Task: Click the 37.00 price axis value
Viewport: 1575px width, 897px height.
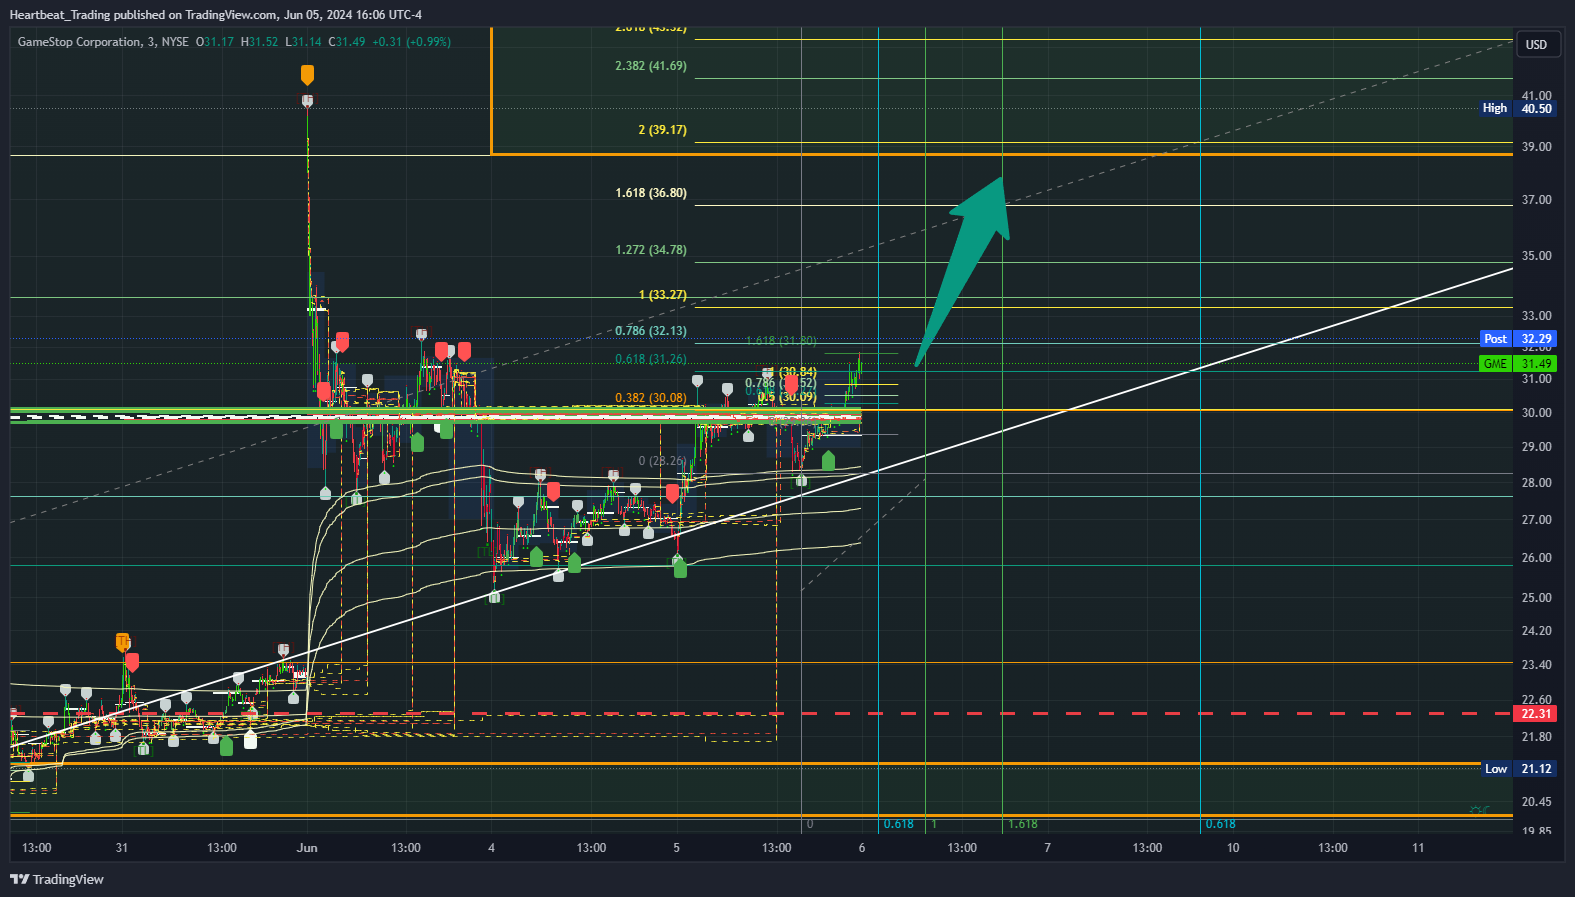Action: pos(1536,200)
